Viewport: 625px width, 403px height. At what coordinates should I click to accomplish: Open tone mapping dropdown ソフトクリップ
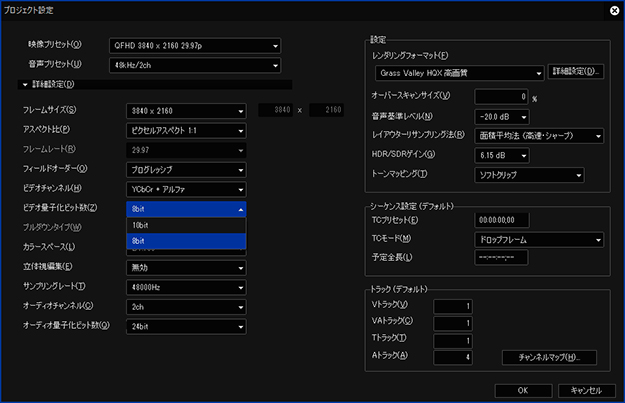[x=529, y=175]
